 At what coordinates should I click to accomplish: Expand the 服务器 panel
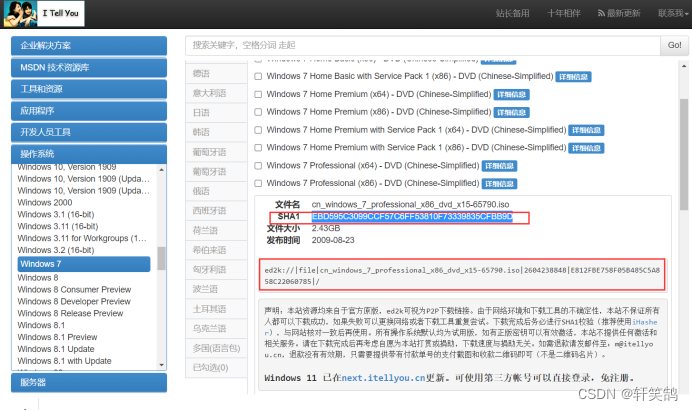click(89, 383)
